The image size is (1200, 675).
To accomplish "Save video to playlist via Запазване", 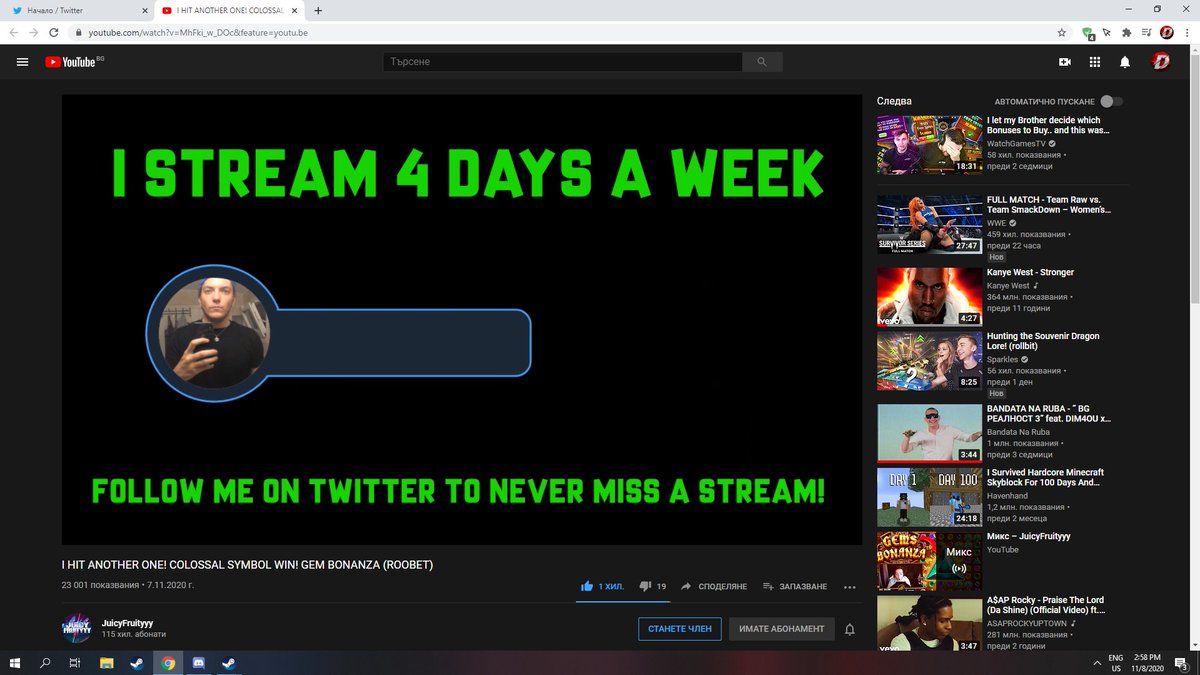I will [x=795, y=586].
